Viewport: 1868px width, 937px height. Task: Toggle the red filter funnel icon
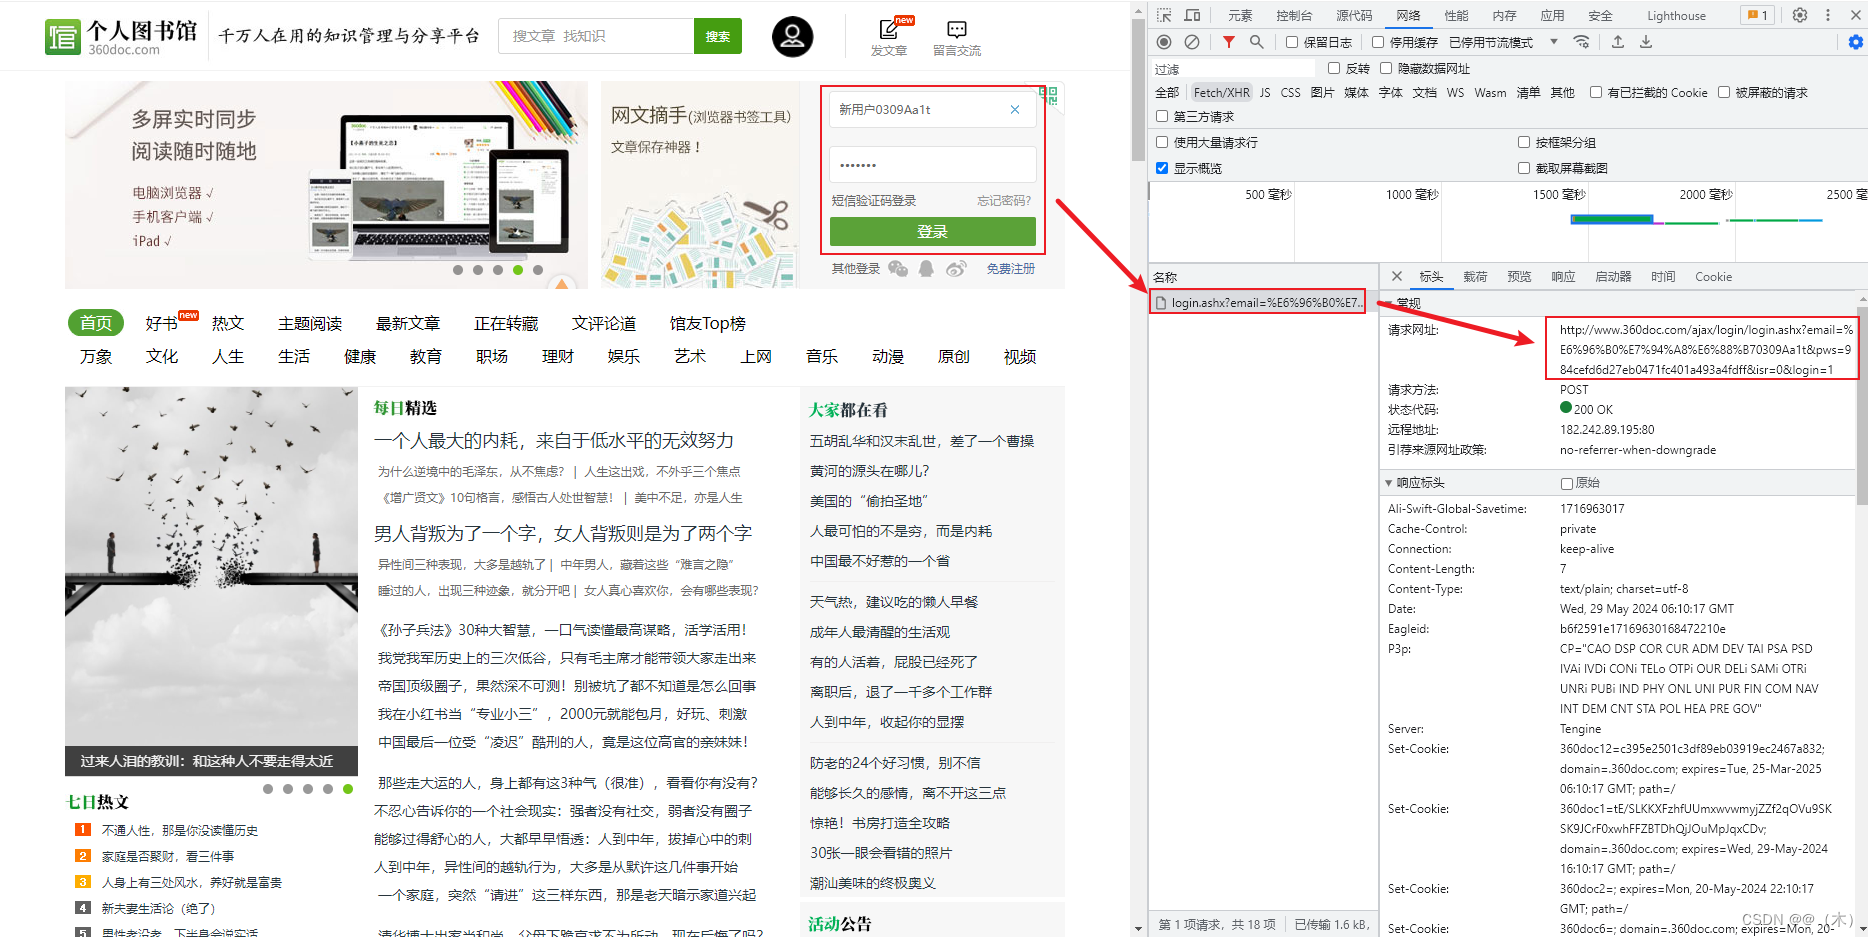[1229, 42]
